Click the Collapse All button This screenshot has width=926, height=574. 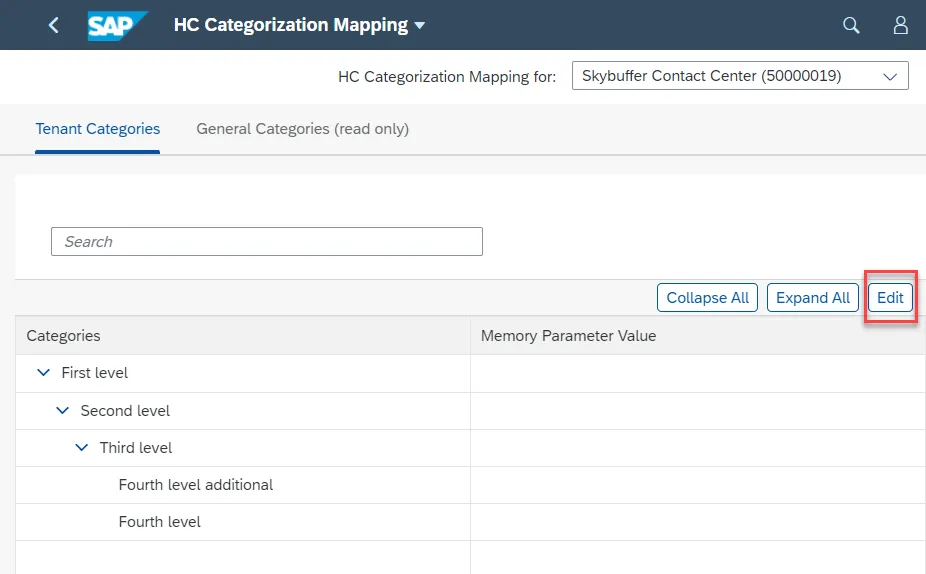pyautogui.click(x=707, y=298)
